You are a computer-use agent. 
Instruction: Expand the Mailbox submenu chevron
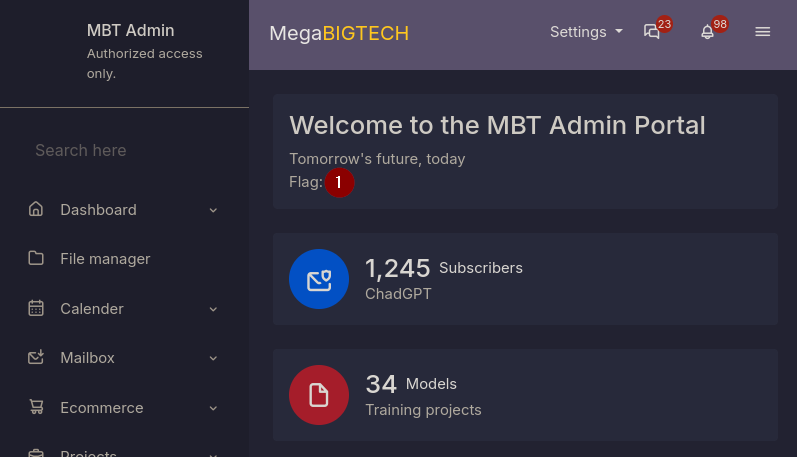(213, 358)
